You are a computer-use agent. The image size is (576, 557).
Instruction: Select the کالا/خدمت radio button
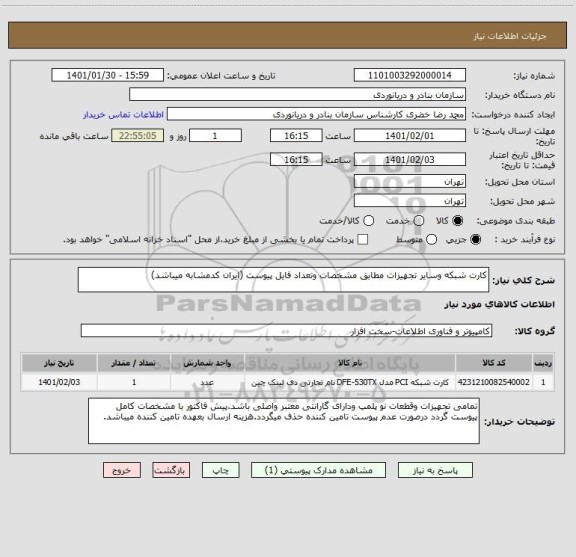tap(368, 221)
